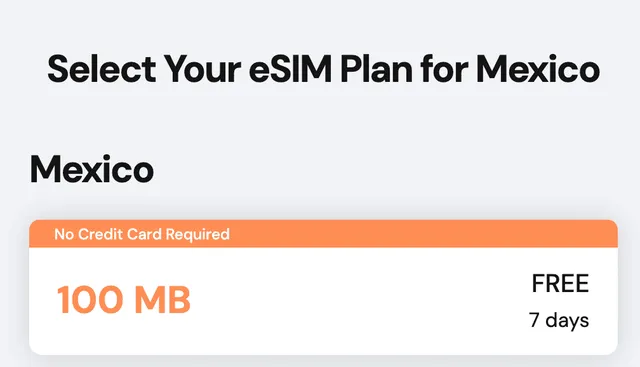Click the Mexico country section heading
This screenshot has width=640, height=367.
92,169
